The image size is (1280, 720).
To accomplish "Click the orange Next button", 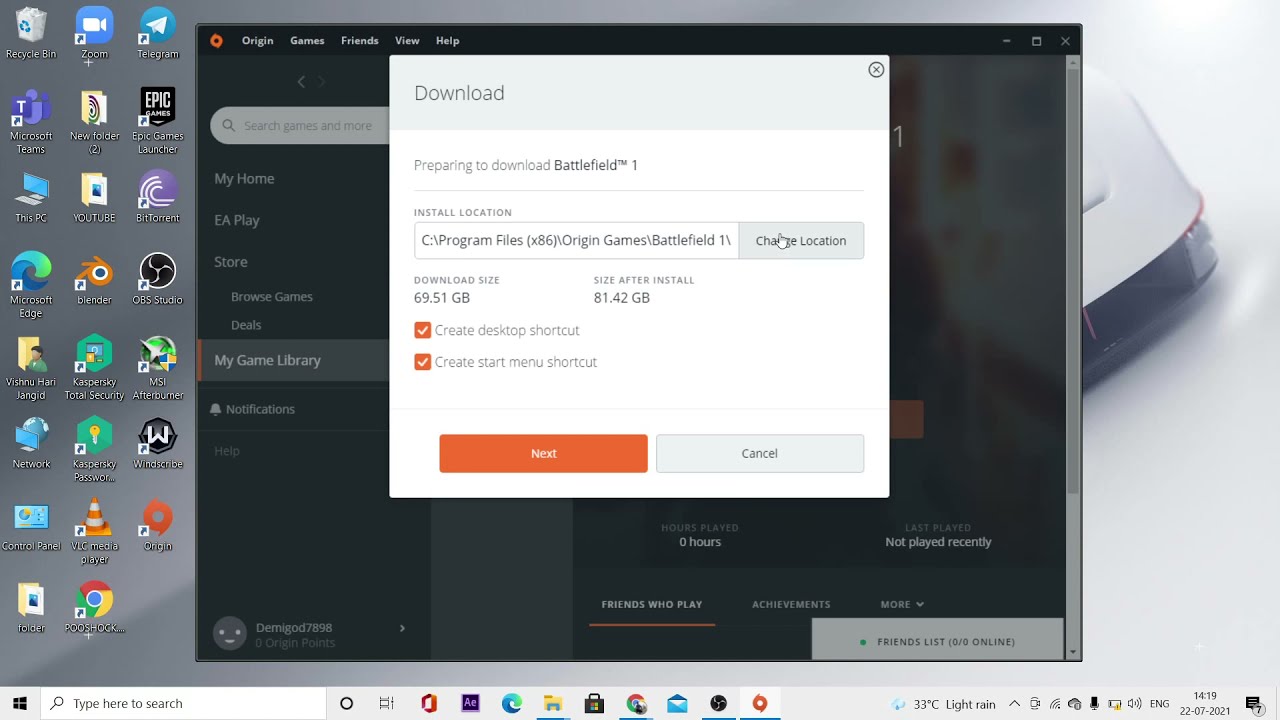I will tap(543, 453).
